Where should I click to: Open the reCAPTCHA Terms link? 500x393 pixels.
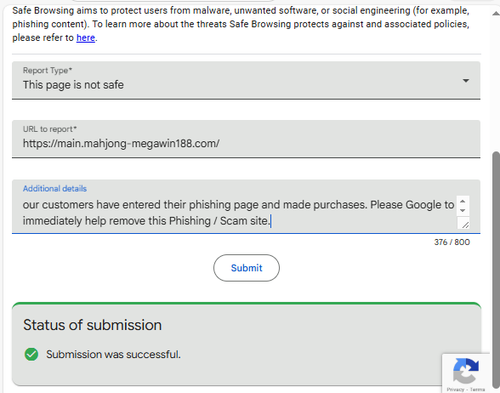pos(478,389)
